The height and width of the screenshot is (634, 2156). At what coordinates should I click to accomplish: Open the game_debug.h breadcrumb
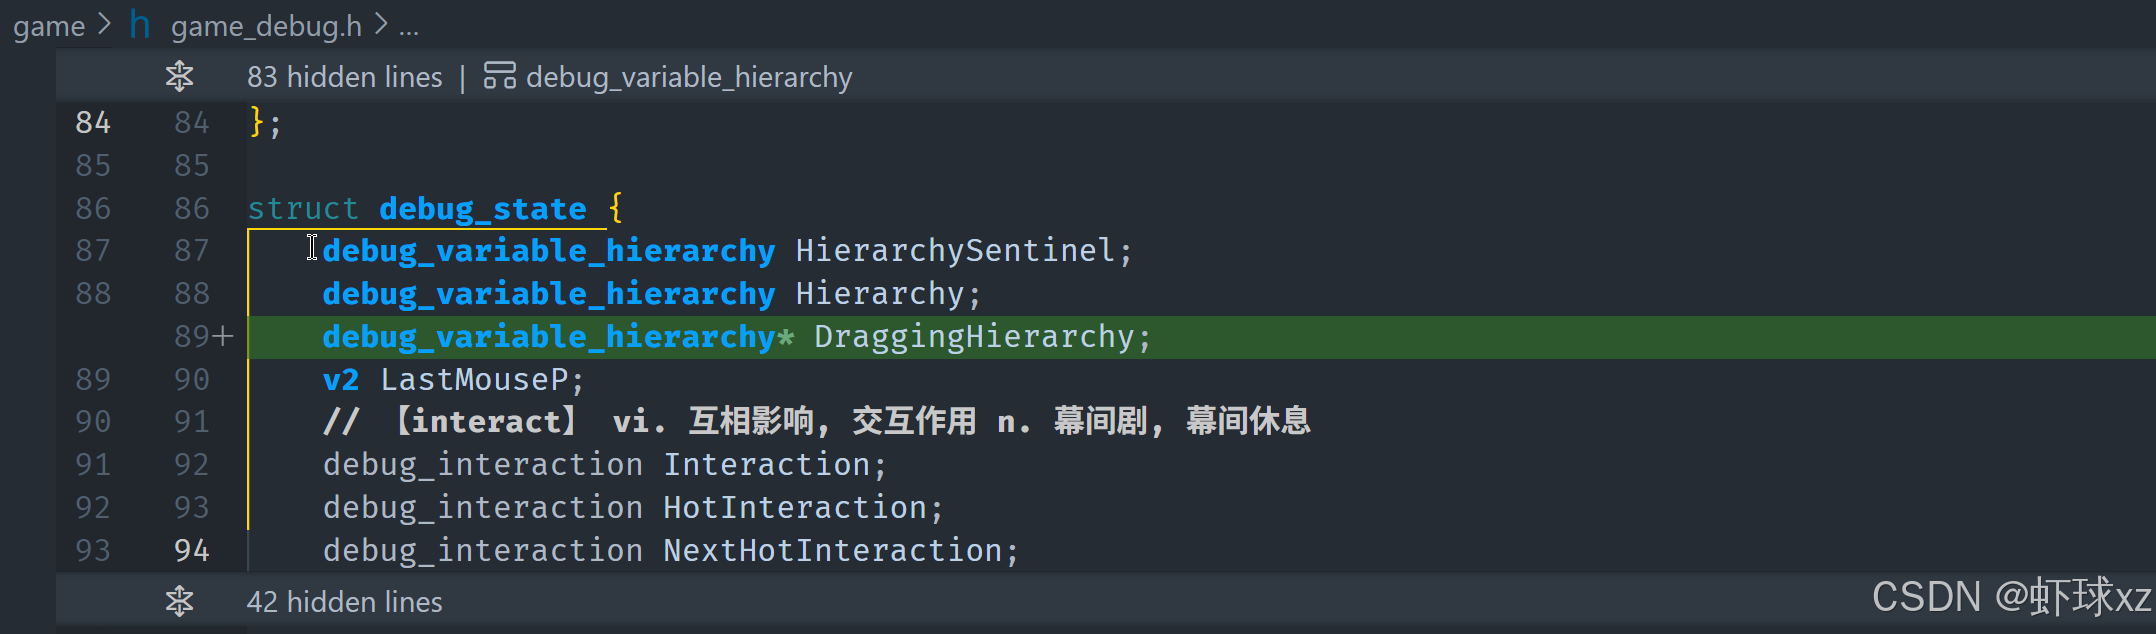[x=266, y=26]
